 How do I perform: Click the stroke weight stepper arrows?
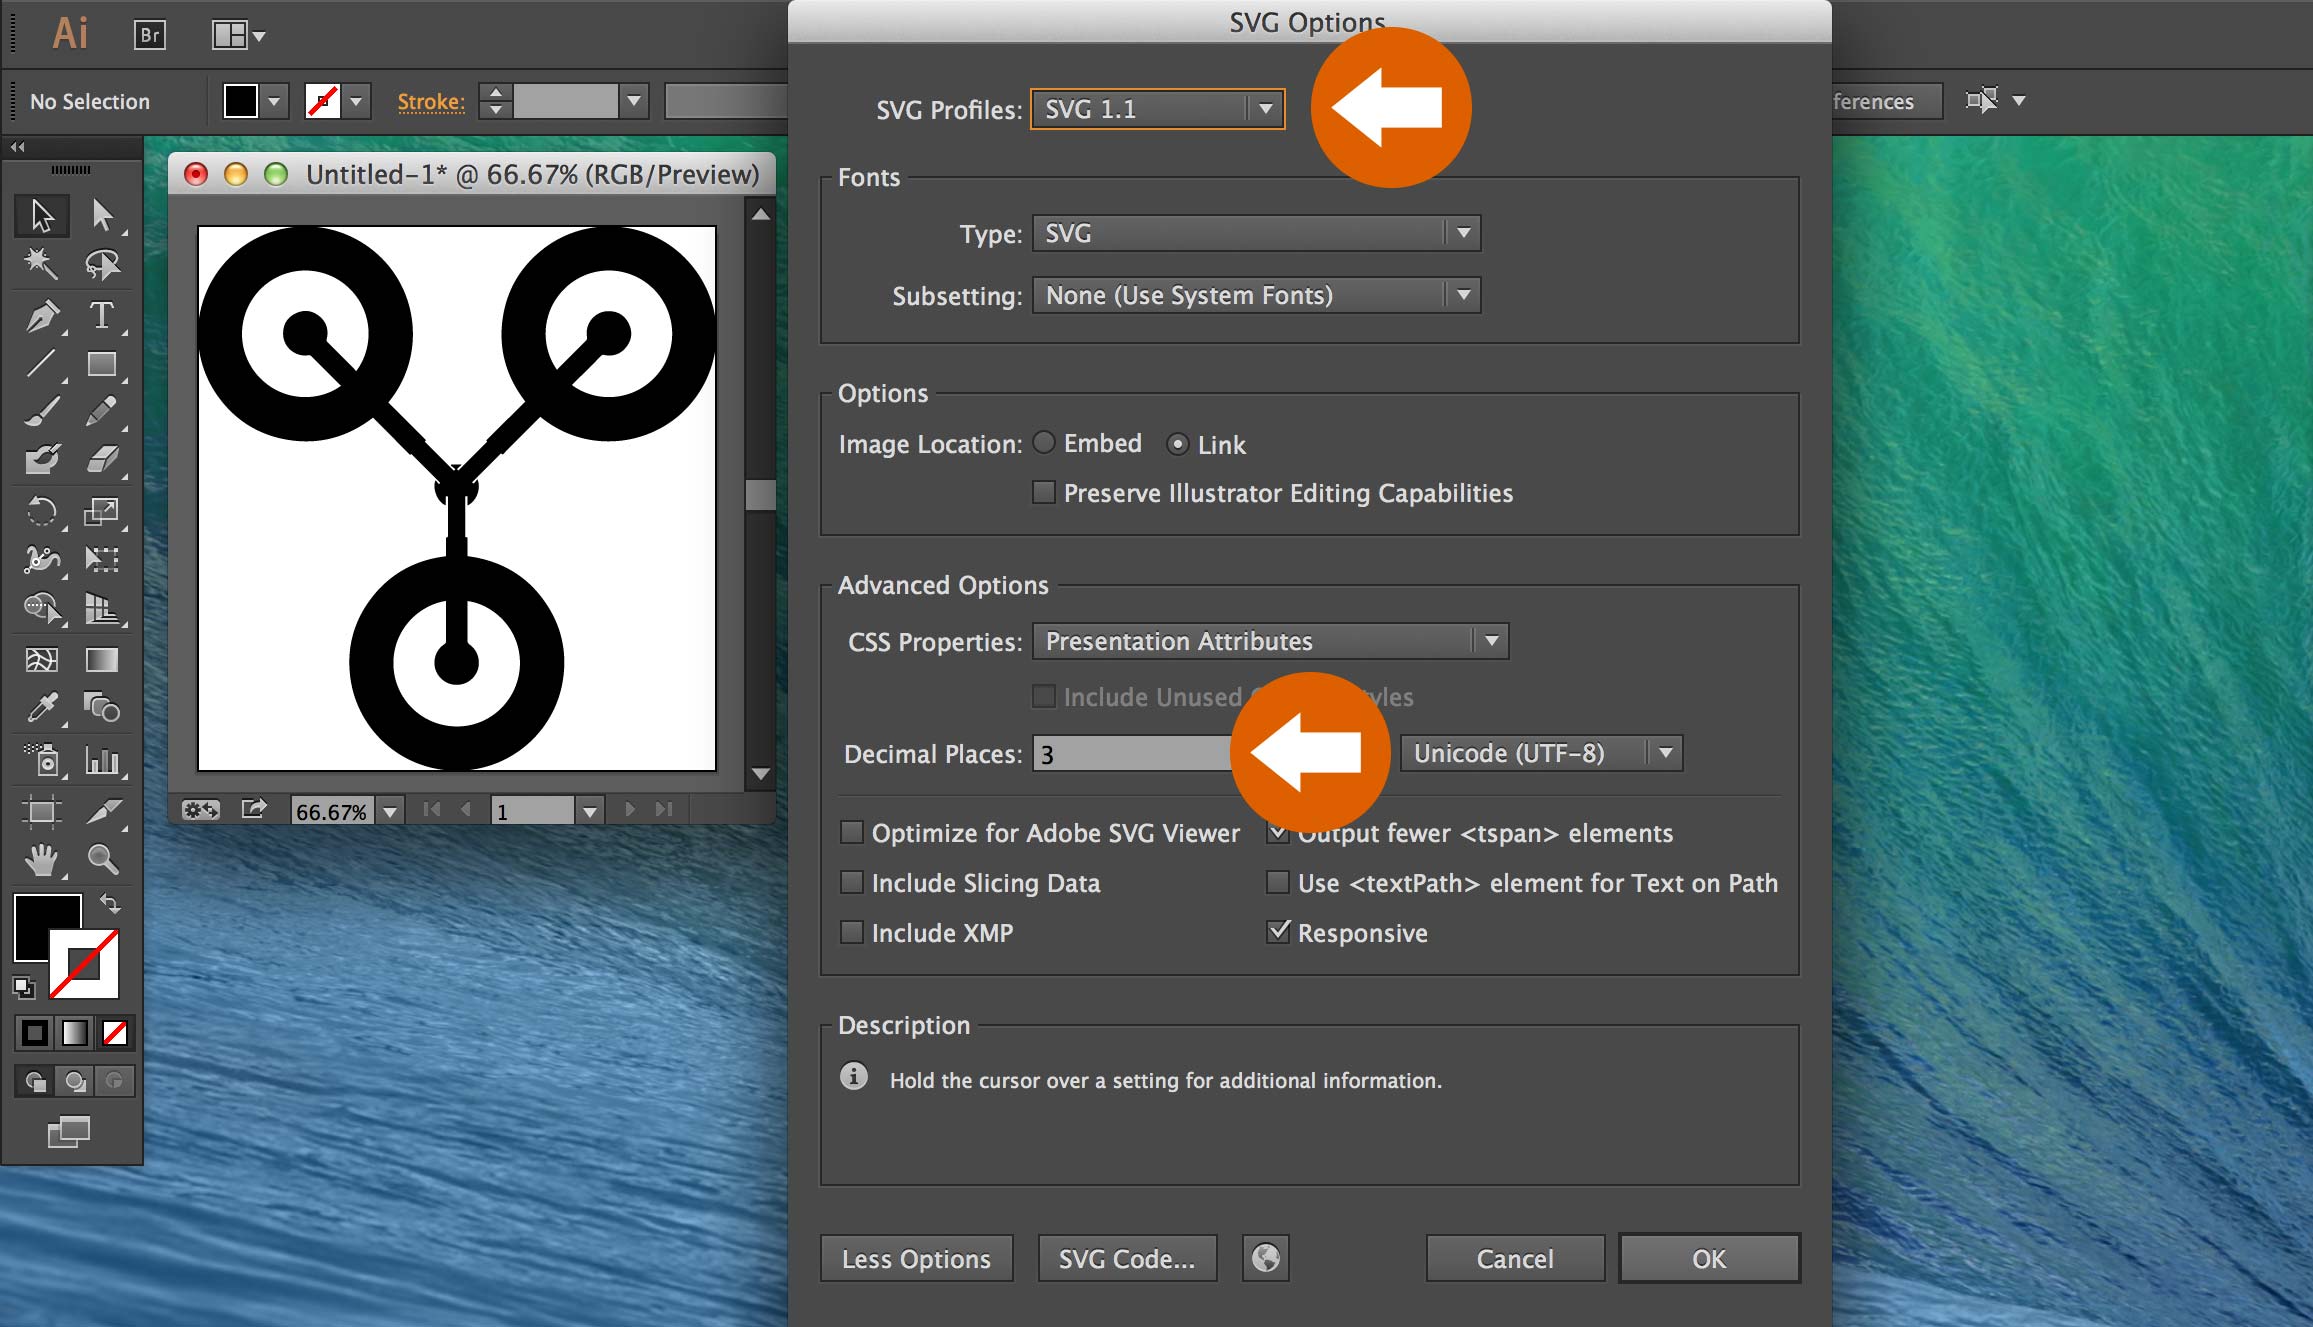pyautogui.click(x=495, y=101)
